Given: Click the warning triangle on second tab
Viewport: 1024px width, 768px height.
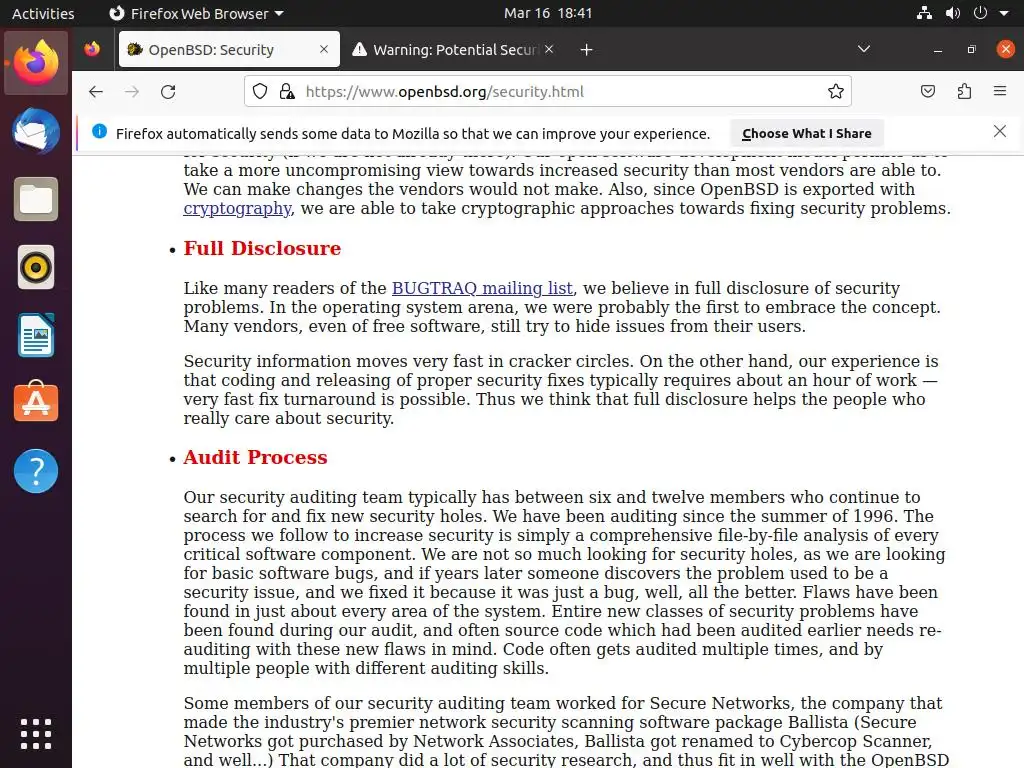Looking at the screenshot, I should [359, 50].
